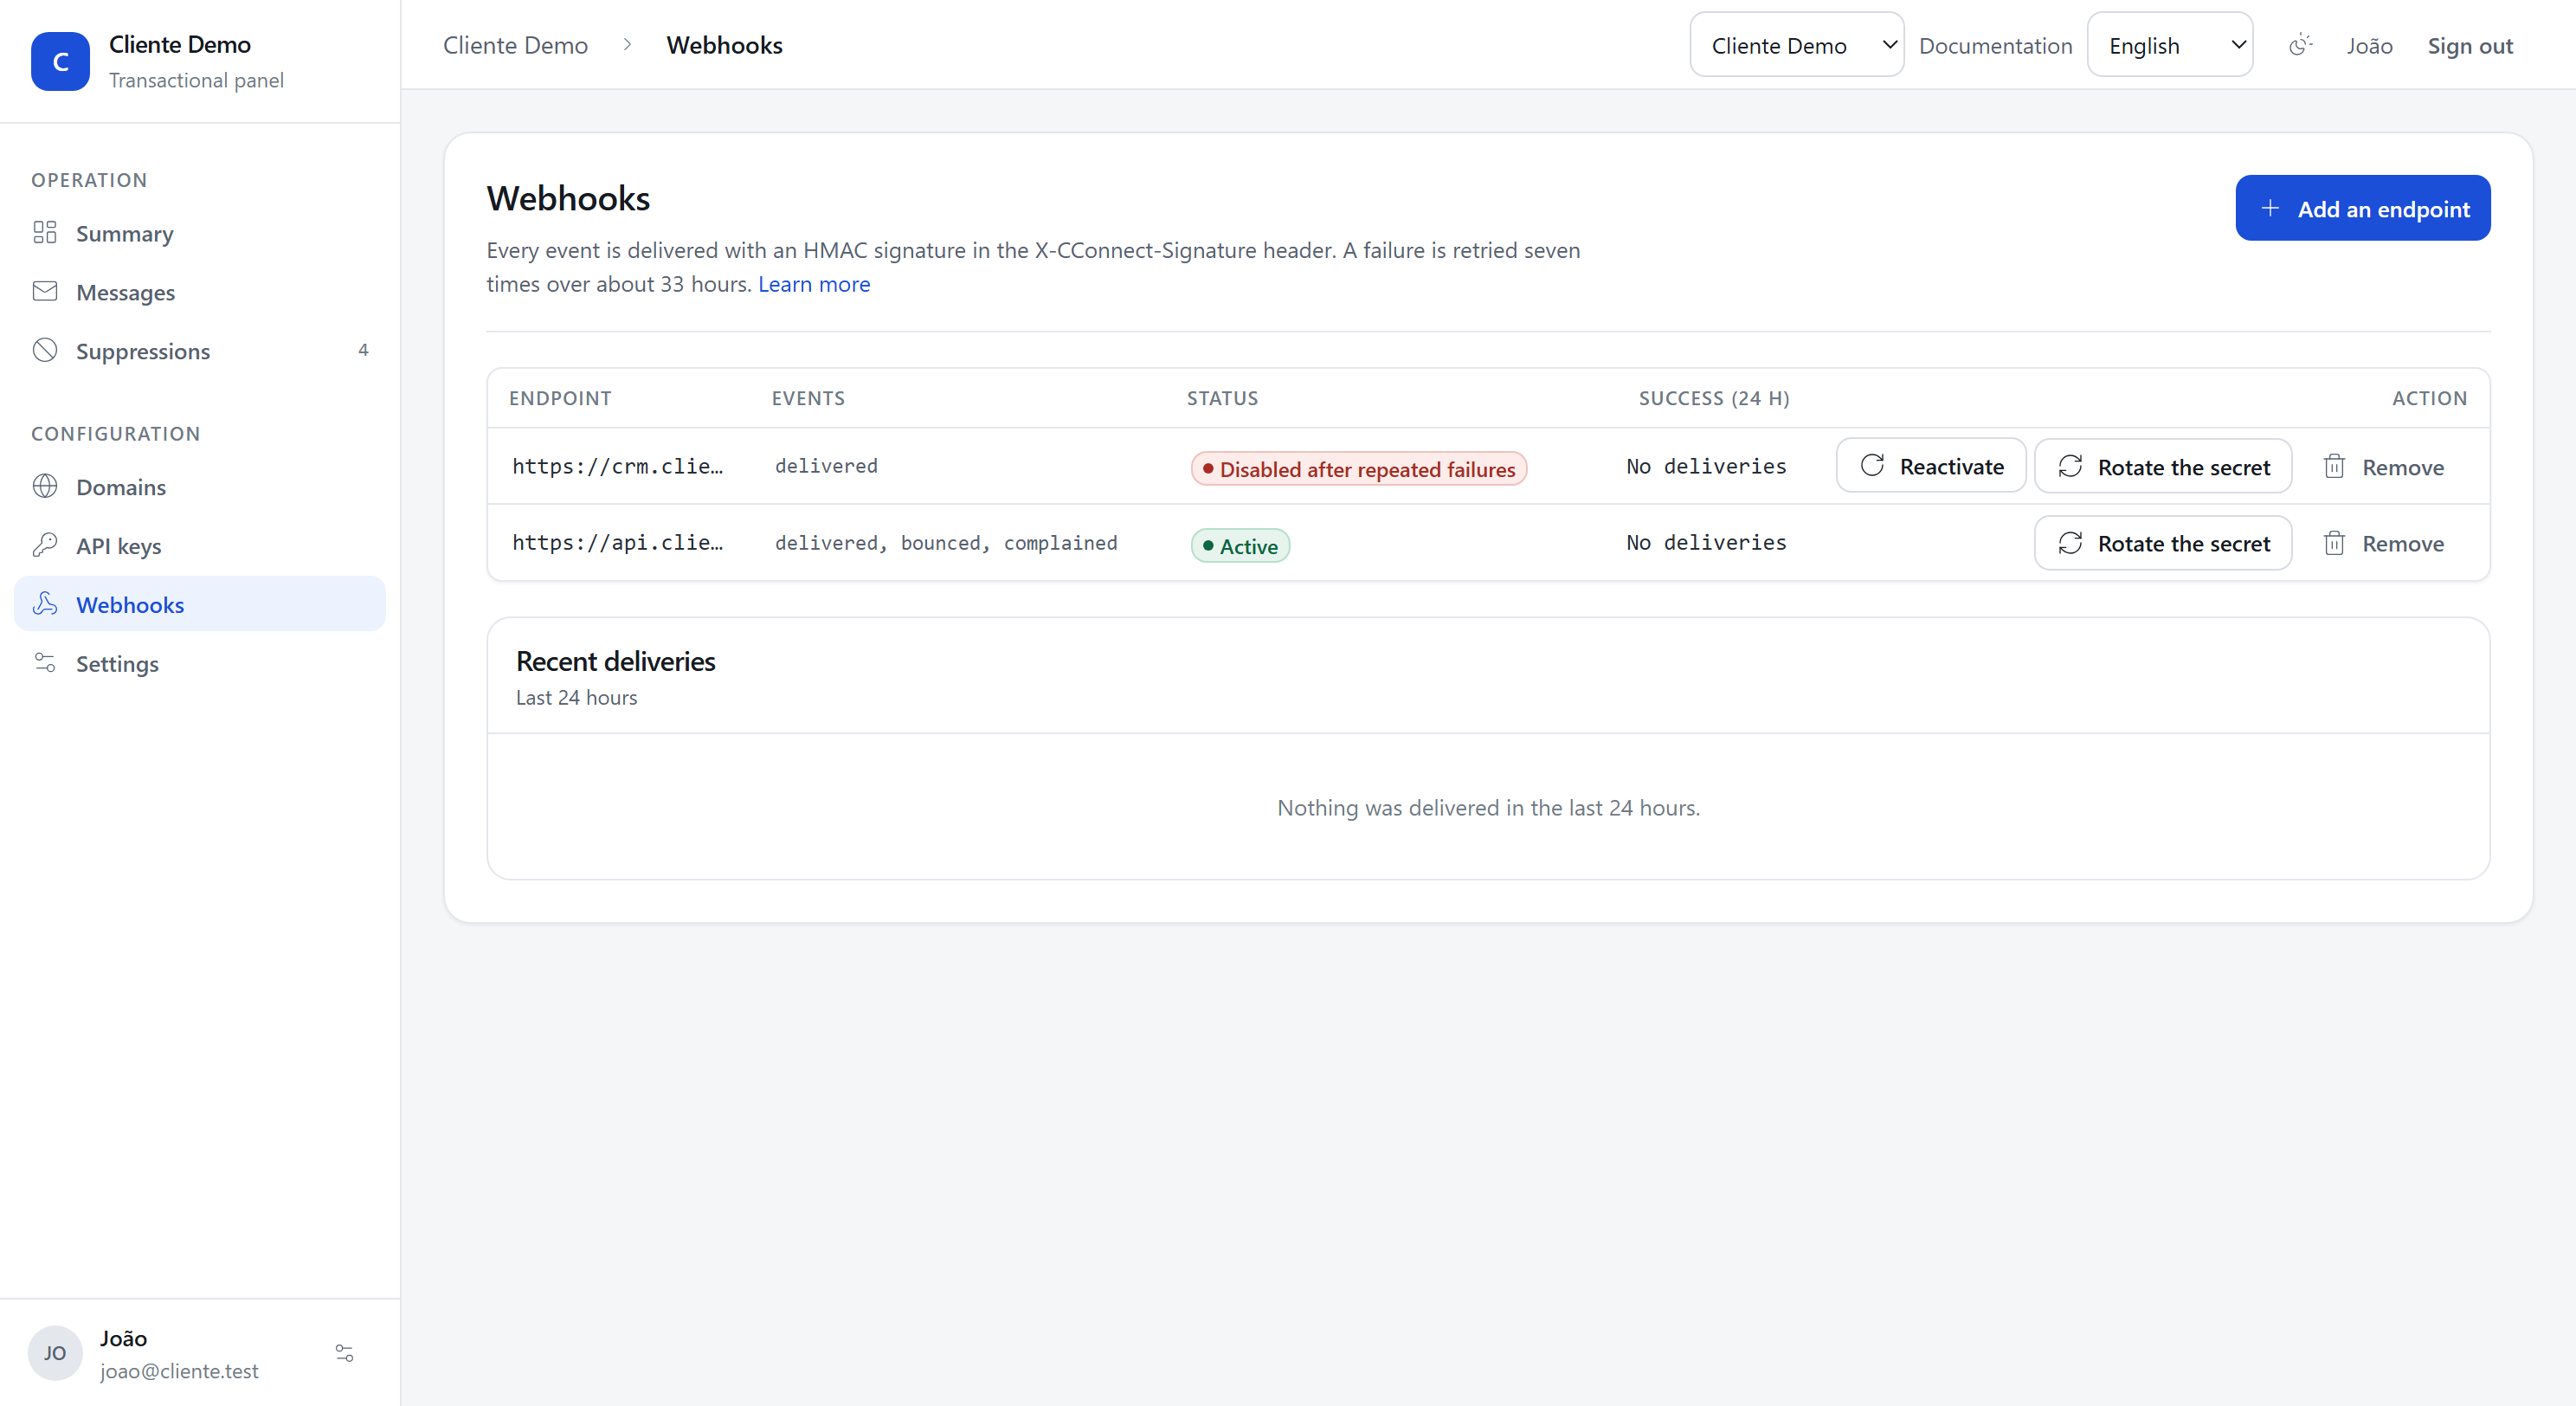Open Summary in the sidebar
This screenshot has height=1406, width=2576.
200,233
